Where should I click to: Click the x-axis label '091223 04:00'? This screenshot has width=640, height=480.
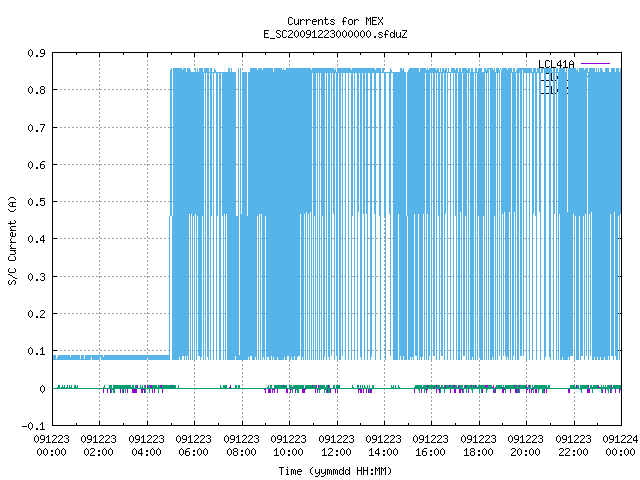(x=146, y=446)
